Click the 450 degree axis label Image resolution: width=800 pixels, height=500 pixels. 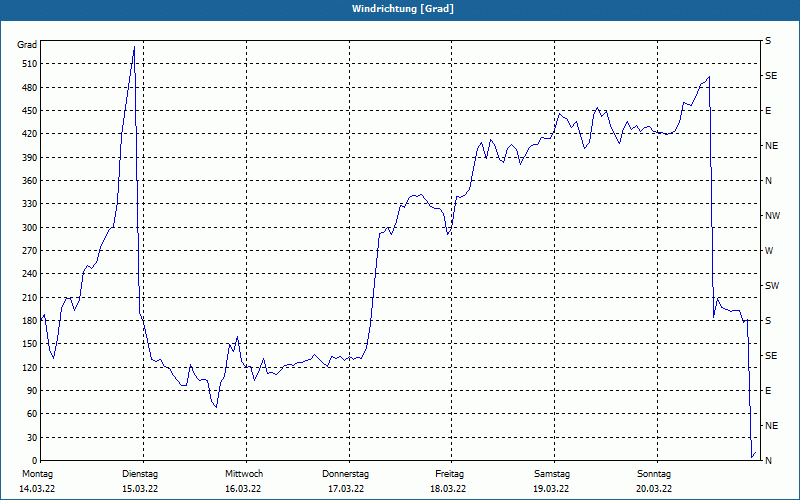pyautogui.click(x=30, y=111)
